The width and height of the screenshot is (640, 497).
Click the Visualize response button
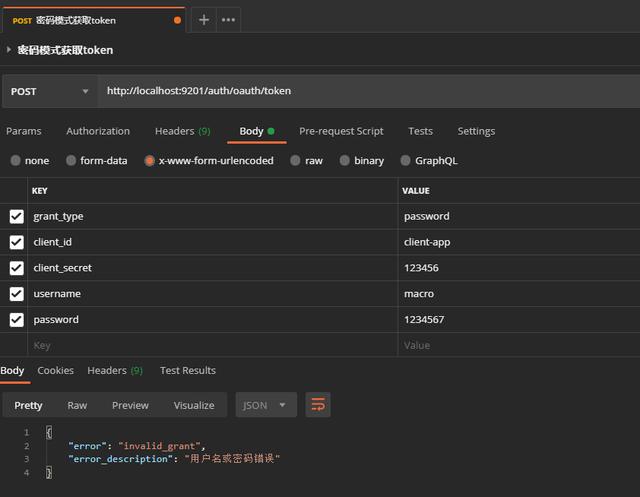click(194, 405)
